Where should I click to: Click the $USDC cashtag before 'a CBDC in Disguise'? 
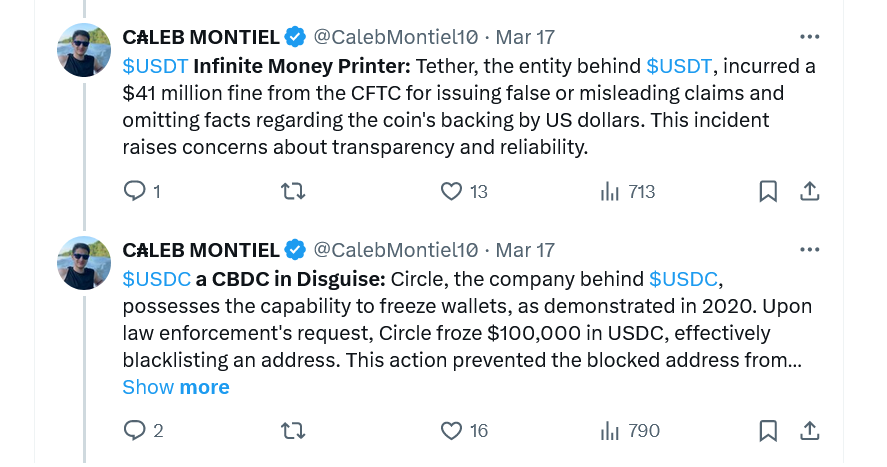156,277
